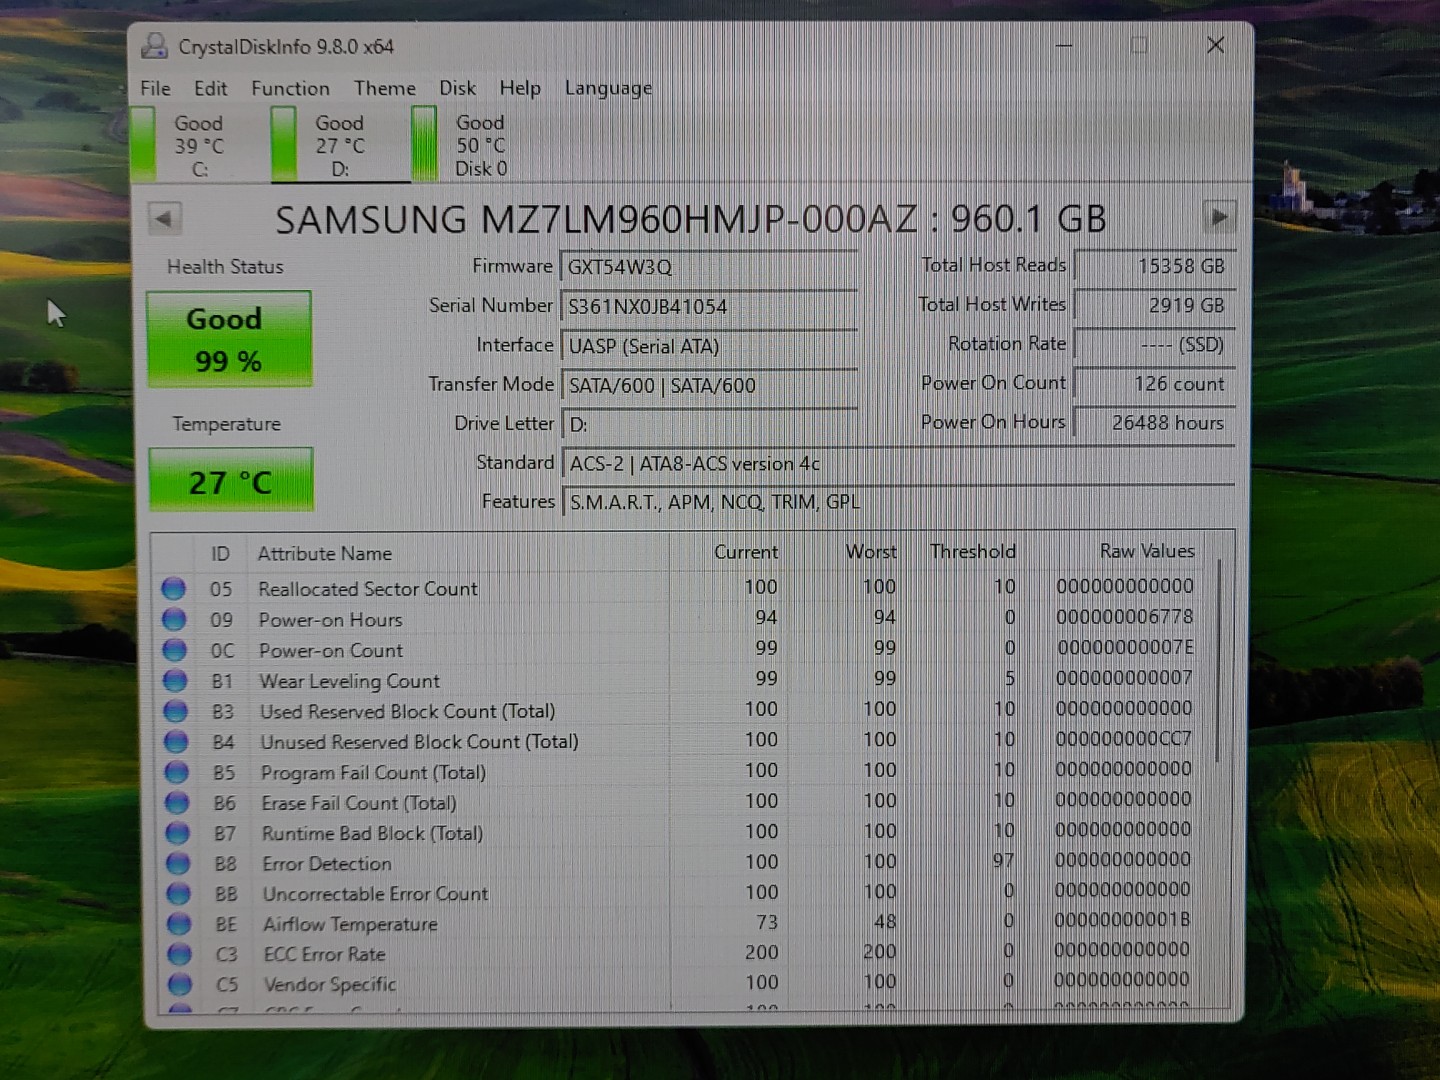Open the Function menu
Image resolution: width=1440 pixels, height=1080 pixels.
[290, 88]
